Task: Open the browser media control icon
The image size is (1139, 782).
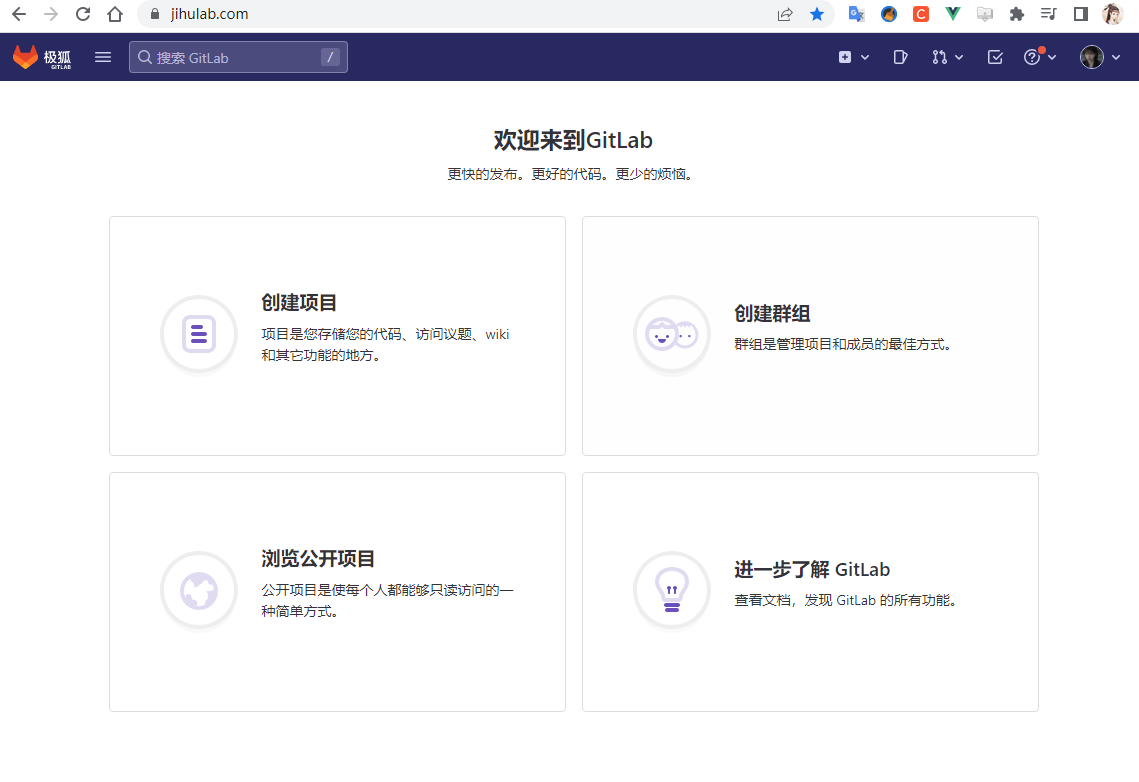Action: [1049, 14]
